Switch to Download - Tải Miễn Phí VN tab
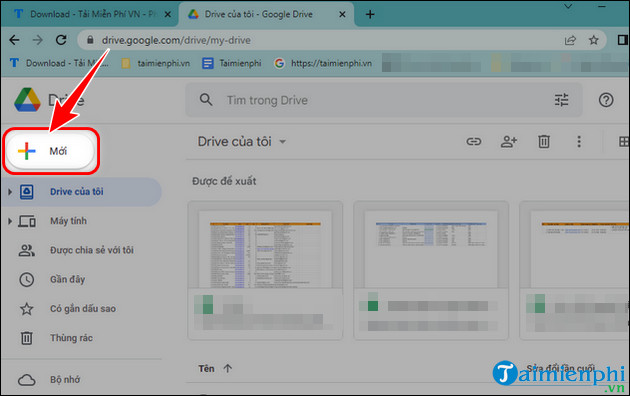The width and height of the screenshot is (630, 396). click(x=87, y=14)
